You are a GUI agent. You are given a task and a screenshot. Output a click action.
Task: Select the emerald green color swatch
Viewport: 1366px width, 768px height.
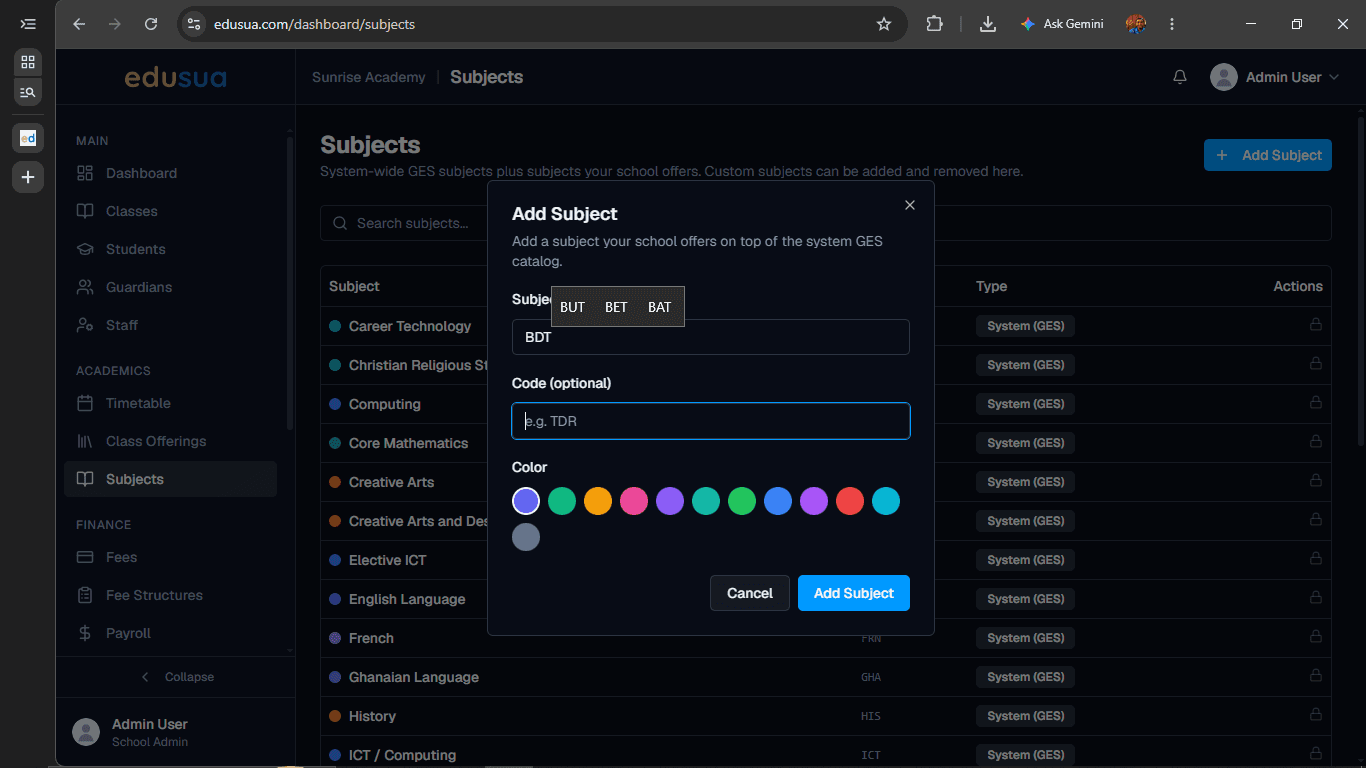(x=562, y=501)
